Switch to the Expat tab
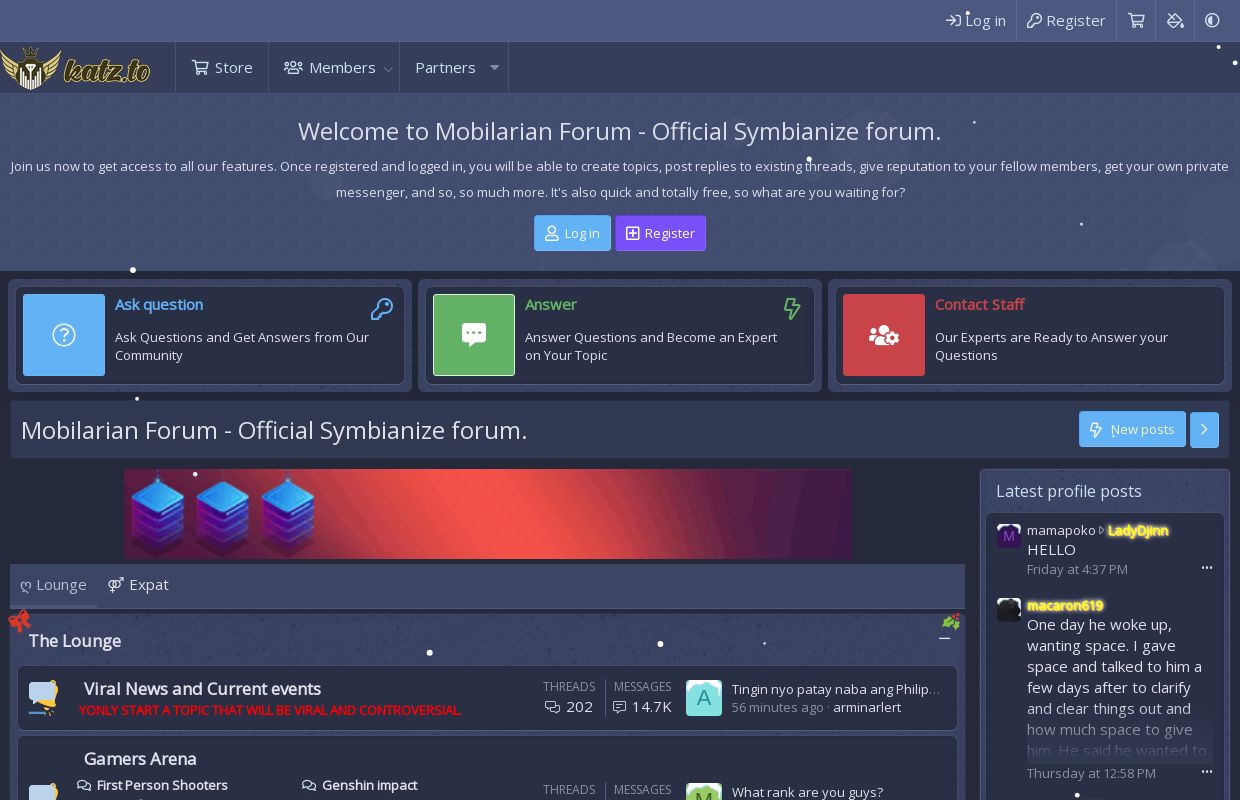Viewport: 1240px width, 800px height. 138,584
